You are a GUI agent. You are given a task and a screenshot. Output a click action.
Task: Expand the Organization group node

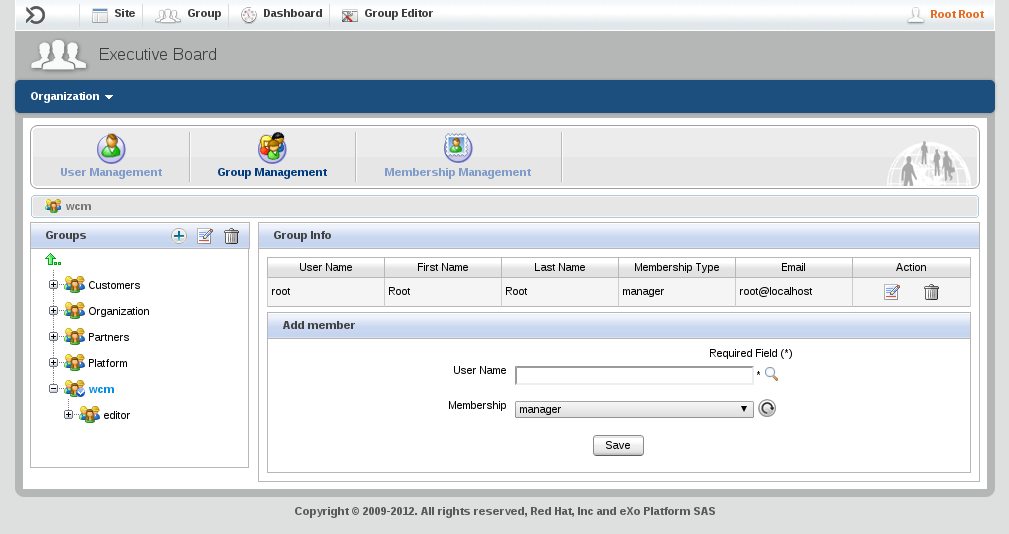(x=53, y=310)
